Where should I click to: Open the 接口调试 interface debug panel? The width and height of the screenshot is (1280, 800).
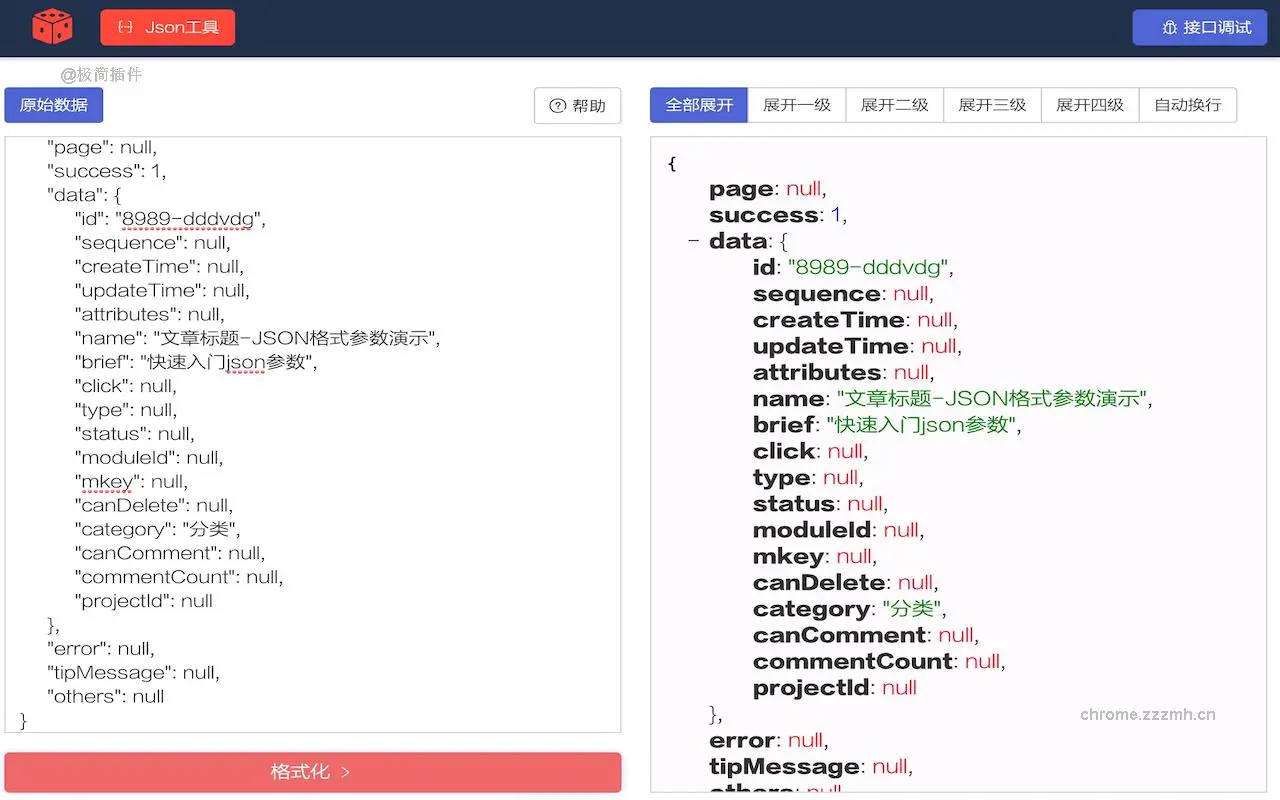click(1199, 27)
